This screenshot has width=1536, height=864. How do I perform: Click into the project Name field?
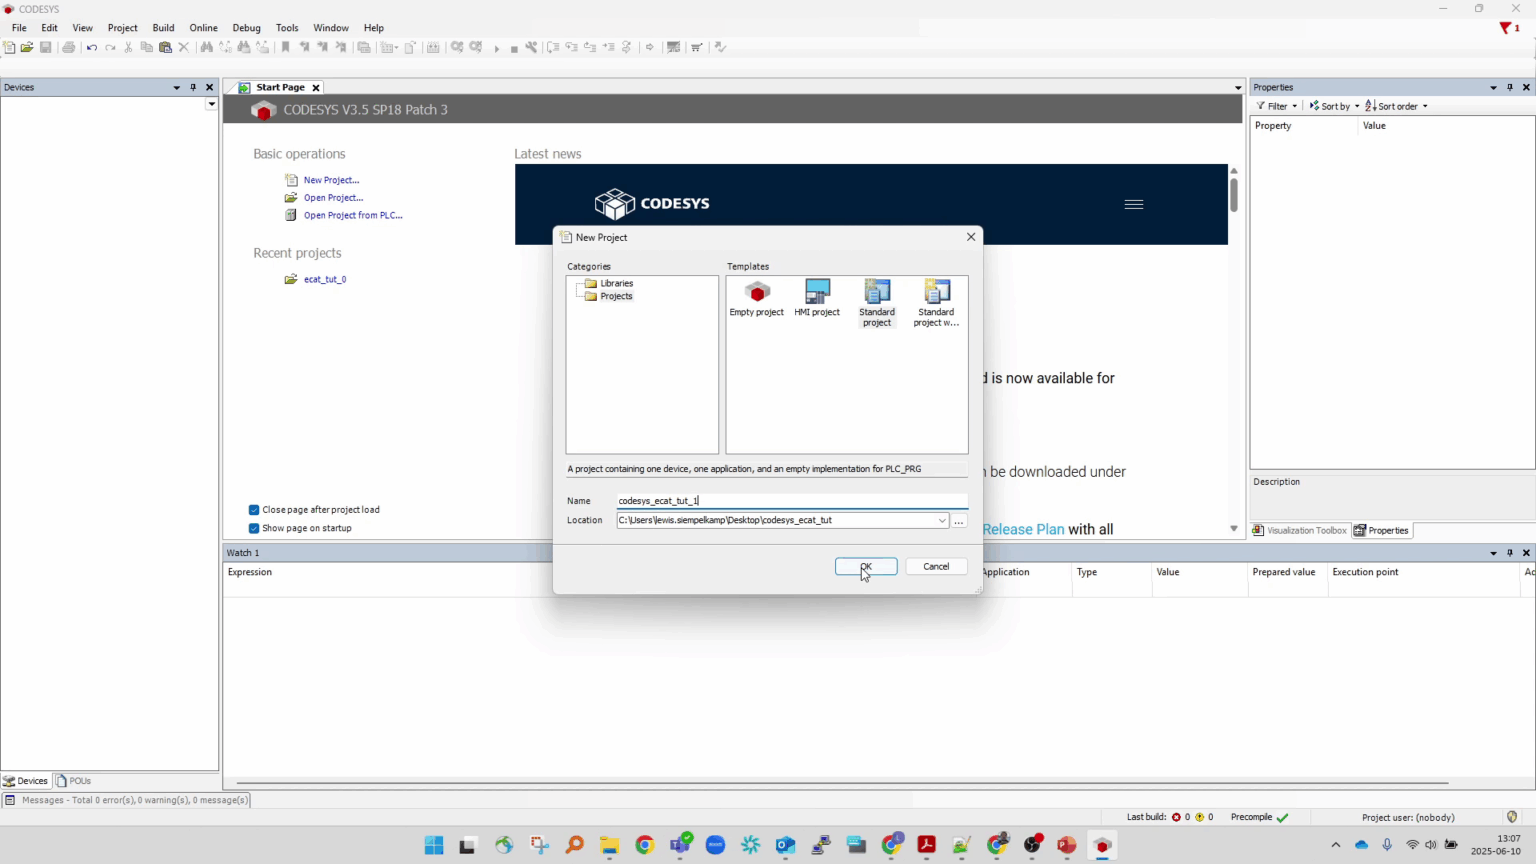point(790,501)
